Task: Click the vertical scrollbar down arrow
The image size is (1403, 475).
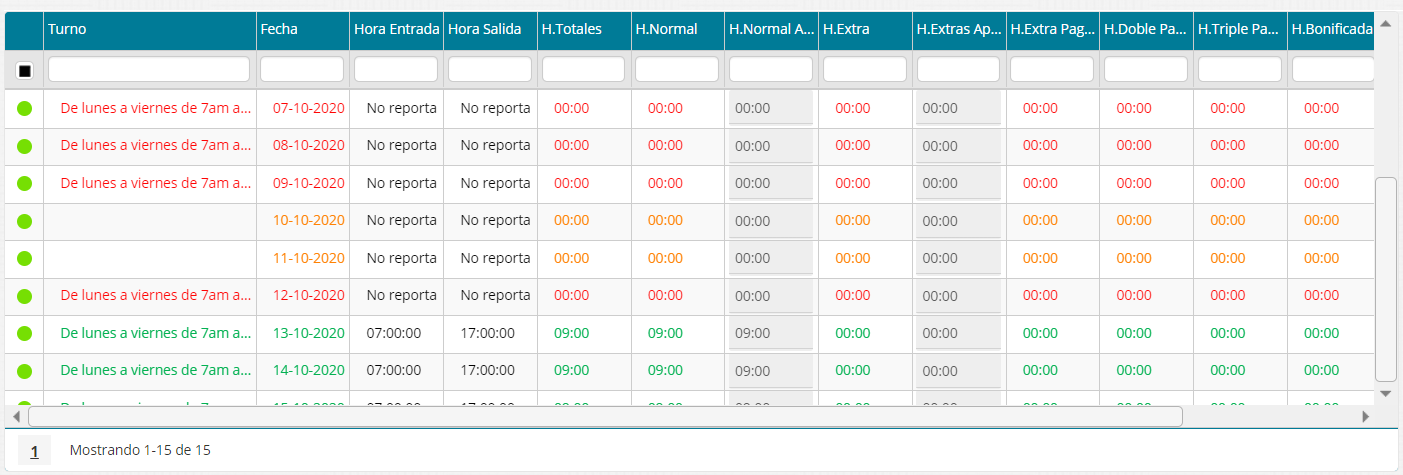Action: pyautogui.click(x=1385, y=393)
